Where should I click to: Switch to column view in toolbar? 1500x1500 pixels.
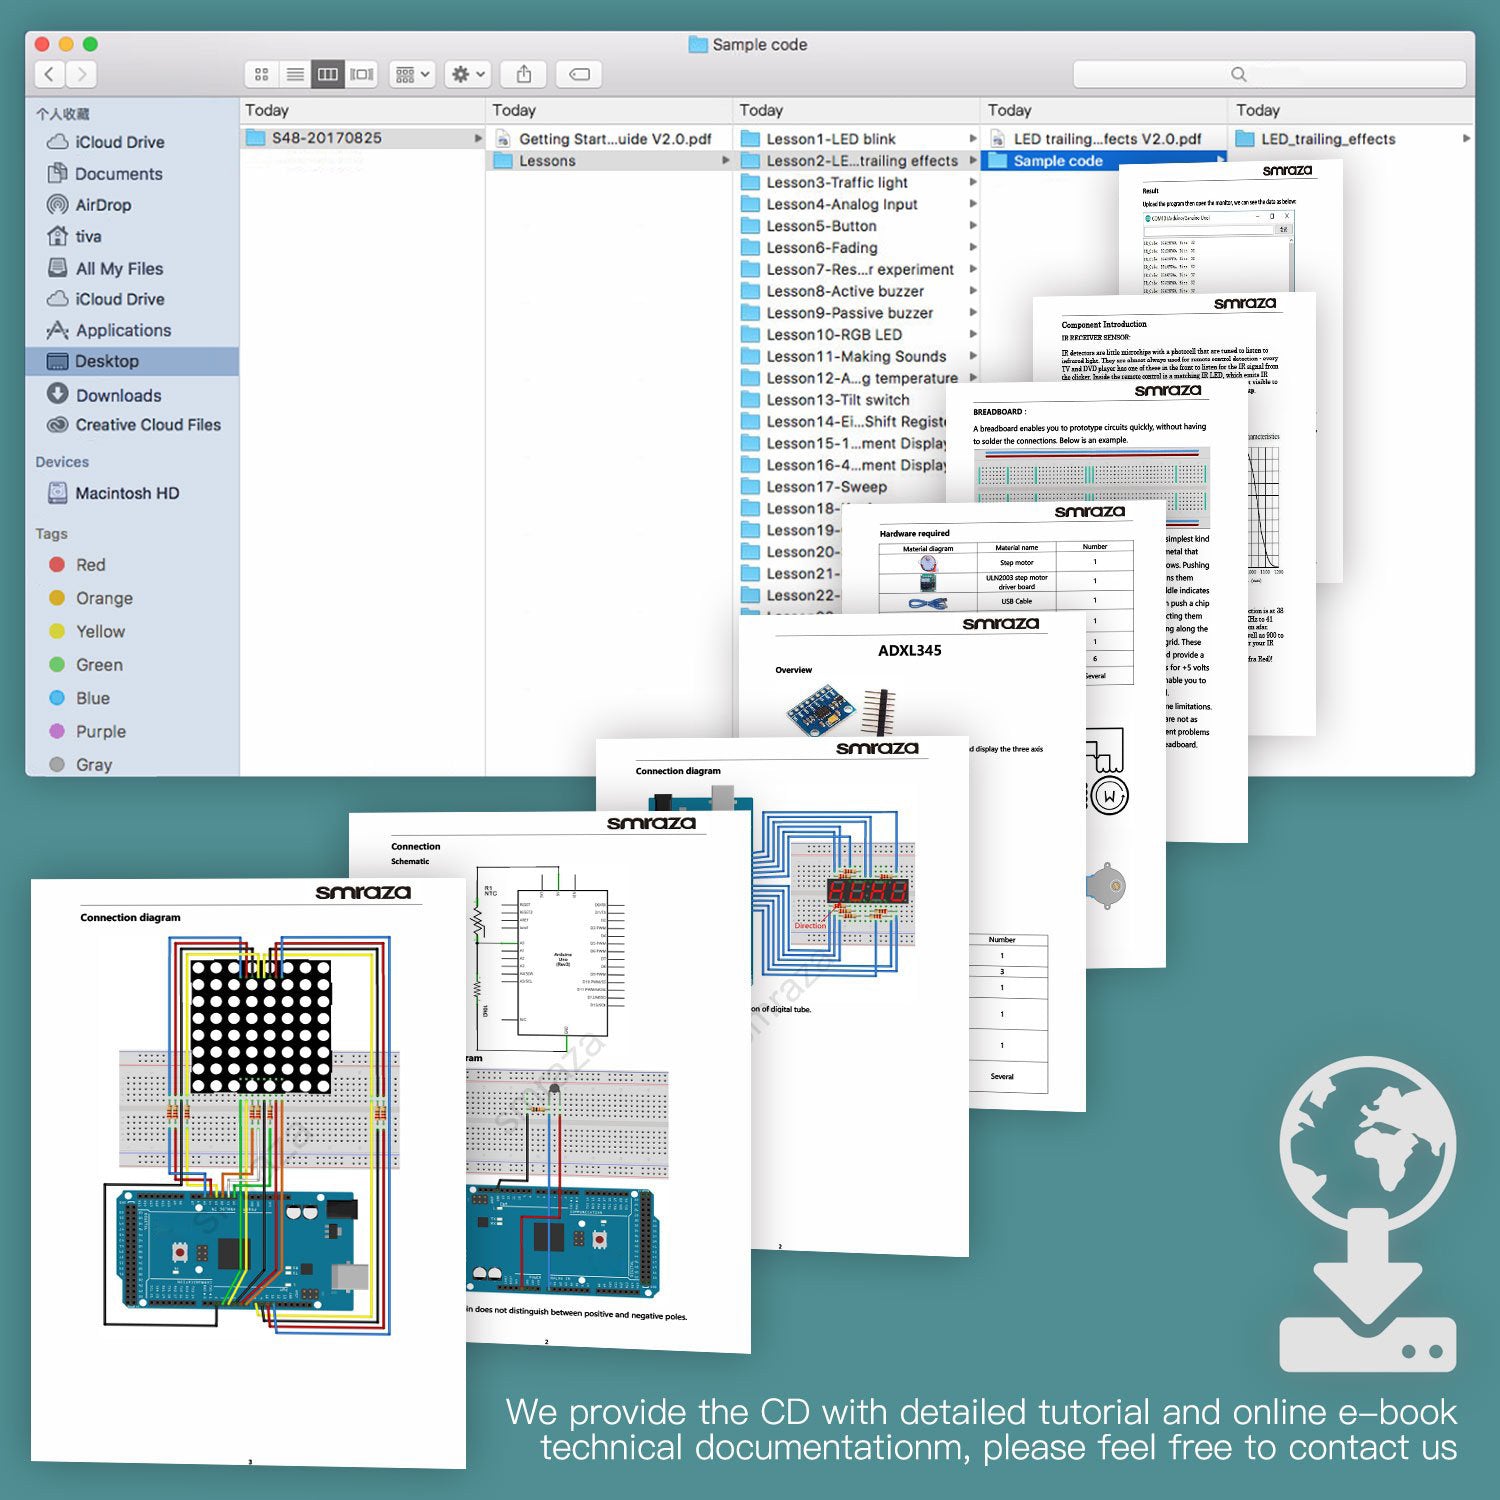pyautogui.click(x=328, y=74)
